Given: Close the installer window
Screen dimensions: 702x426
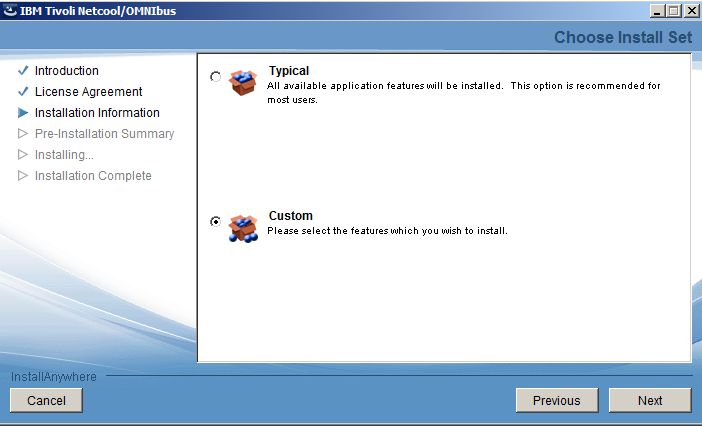Looking at the screenshot, I should click(x=691, y=11).
